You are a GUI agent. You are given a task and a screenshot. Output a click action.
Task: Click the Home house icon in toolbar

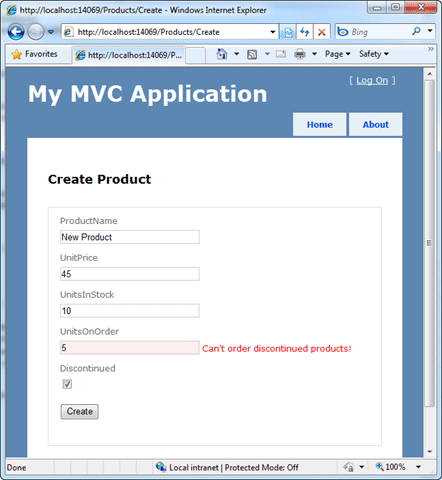point(222,54)
